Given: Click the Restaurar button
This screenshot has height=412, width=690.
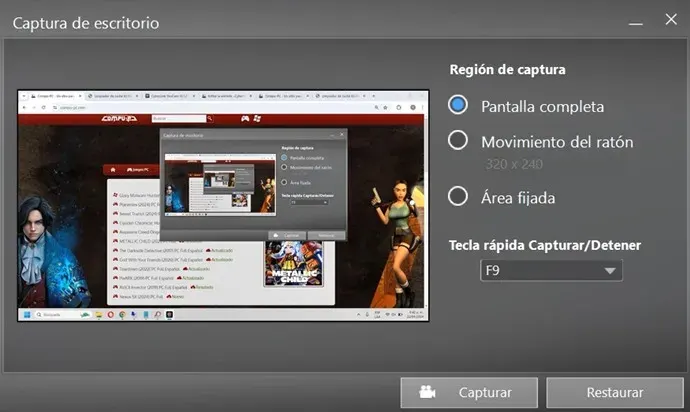Looking at the screenshot, I should [615, 392].
